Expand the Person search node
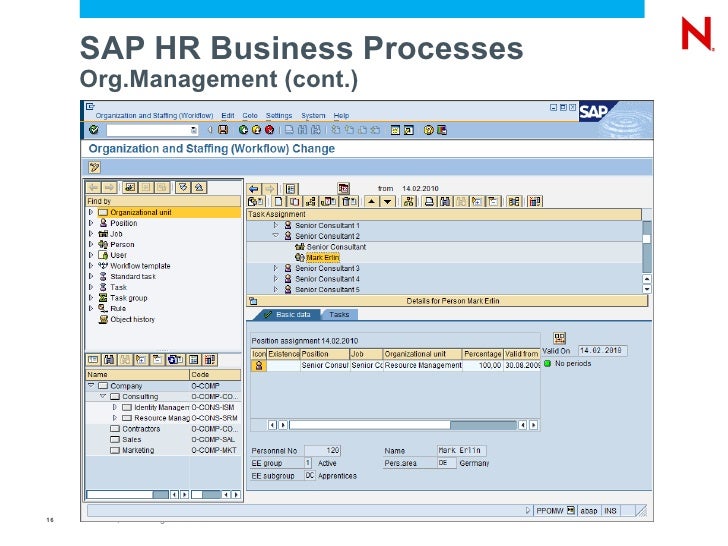The width and height of the screenshot is (728, 546). (91, 244)
